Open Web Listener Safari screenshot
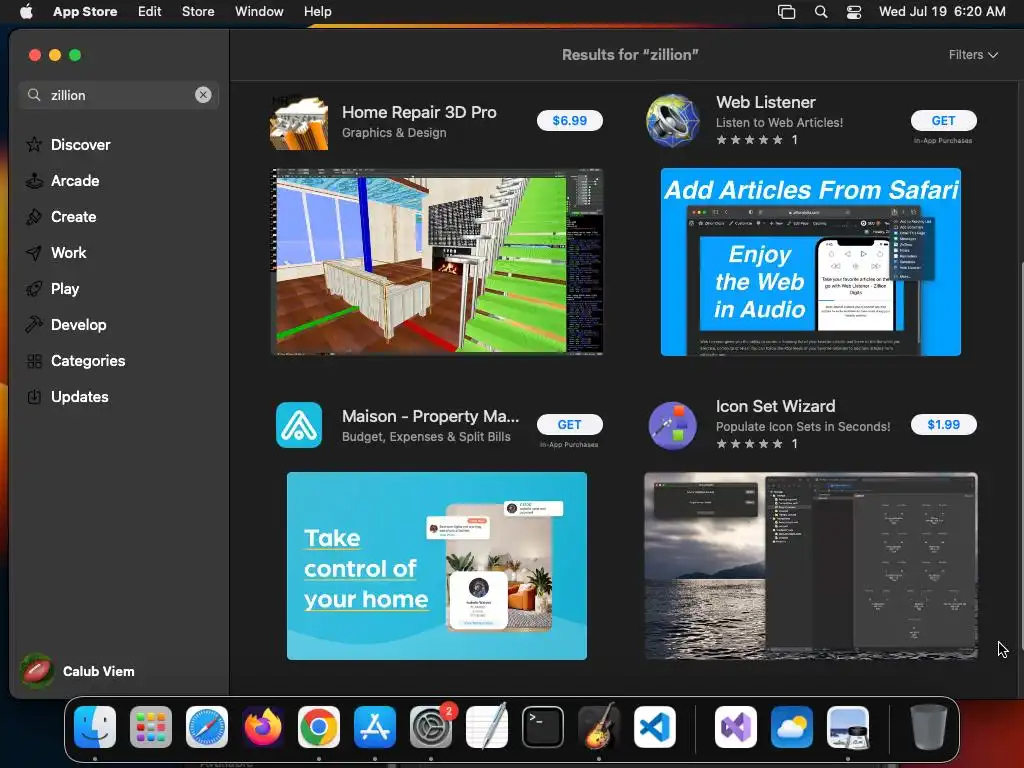Image resolution: width=1024 pixels, height=768 pixels. (x=810, y=262)
